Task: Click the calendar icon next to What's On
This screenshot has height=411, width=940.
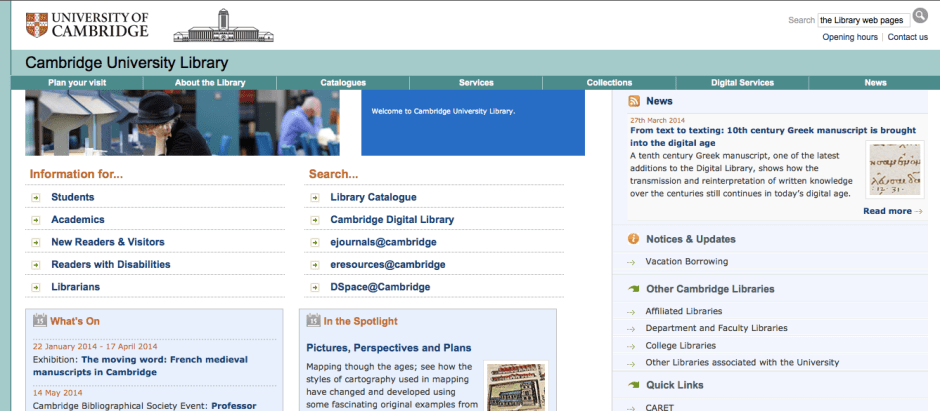Action: (x=40, y=321)
